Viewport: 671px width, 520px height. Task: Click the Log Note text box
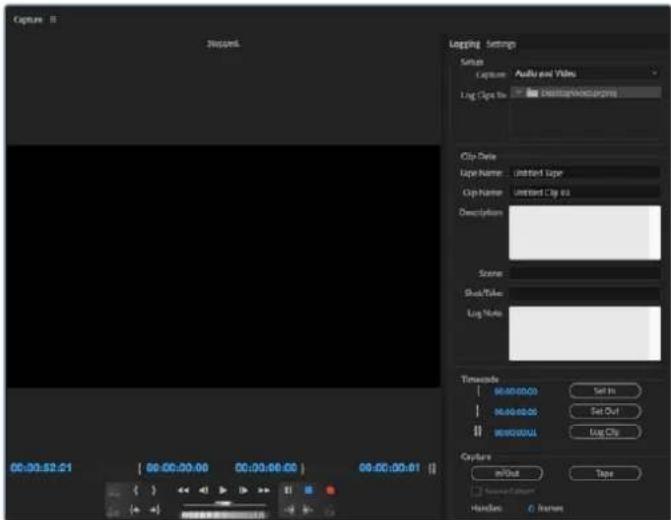click(x=585, y=333)
